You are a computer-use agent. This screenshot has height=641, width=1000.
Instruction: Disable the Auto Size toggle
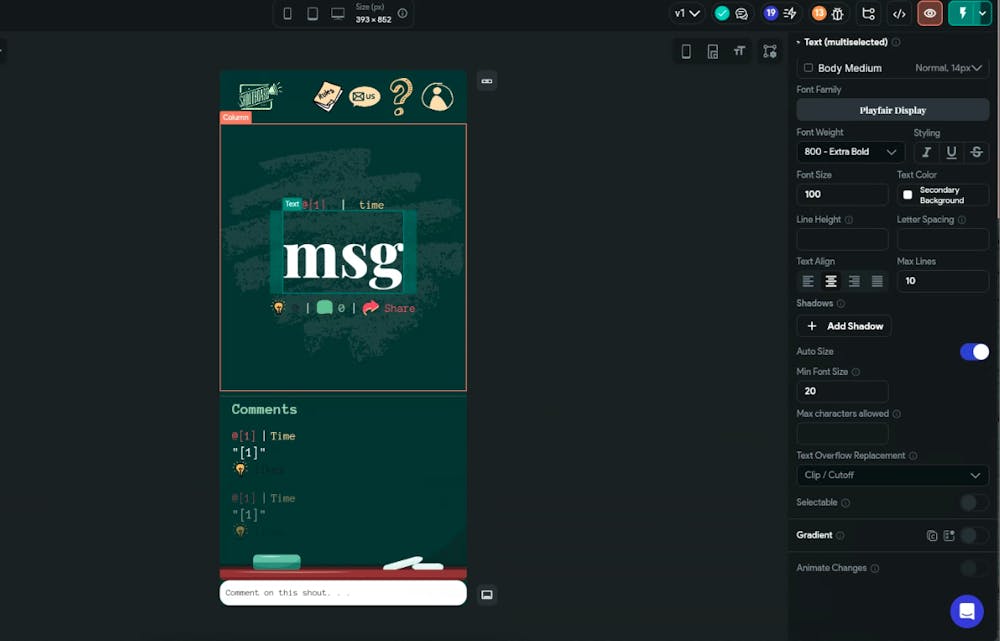pyautogui.click(x=974, y=352)
